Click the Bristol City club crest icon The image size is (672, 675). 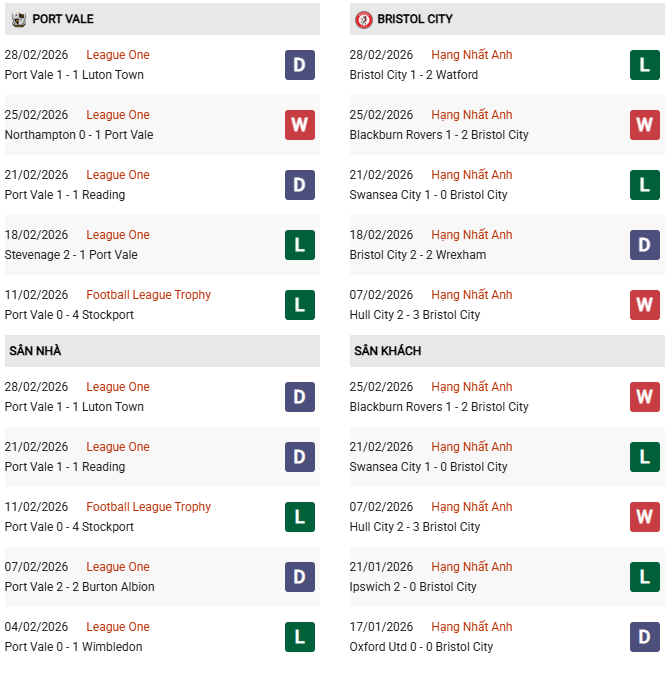pyautogui.click(x=363, y=19)
